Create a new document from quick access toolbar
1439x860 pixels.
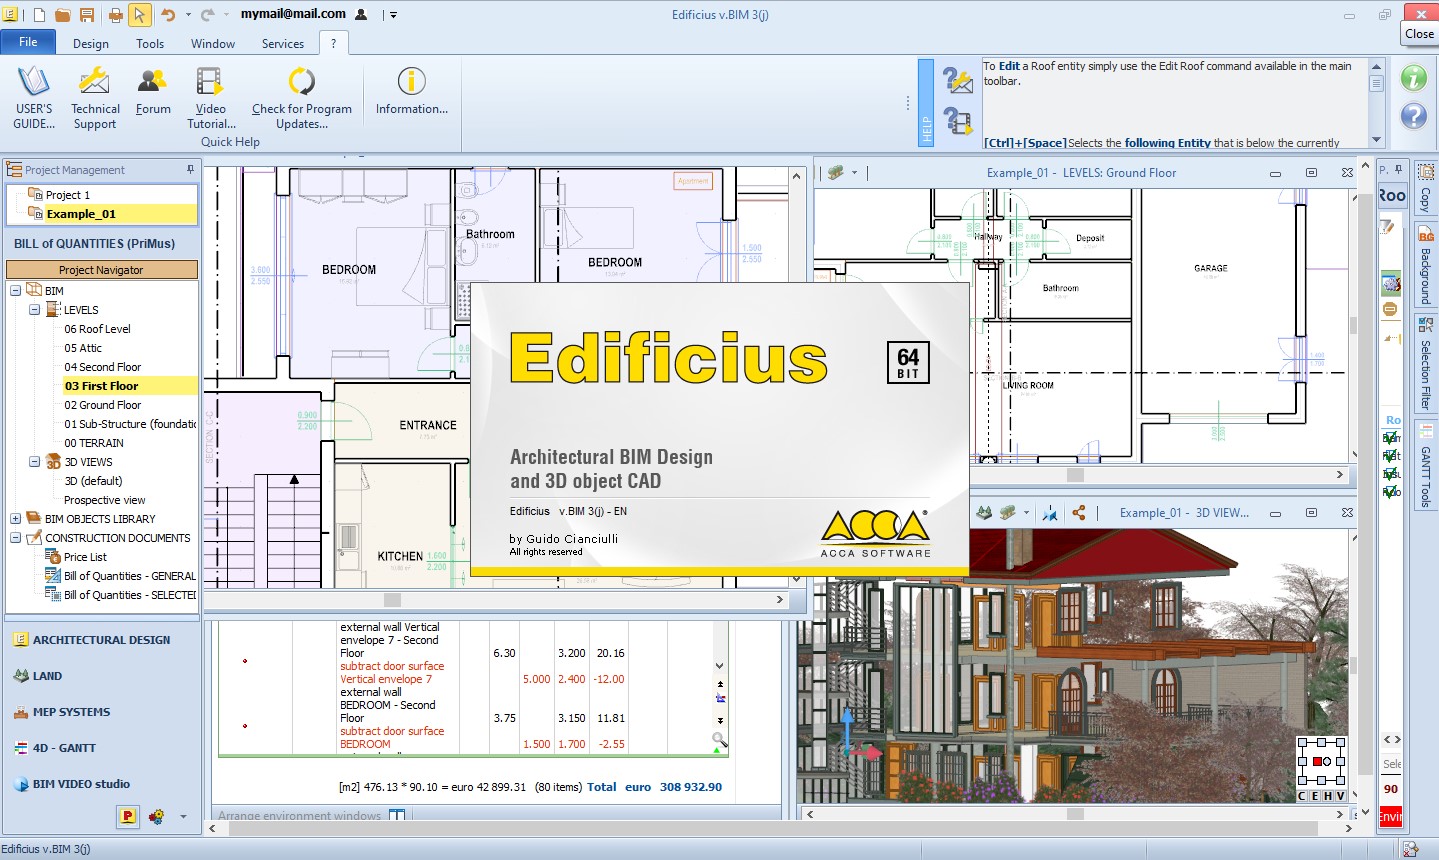pyautogui.click(x=39, y=14)
